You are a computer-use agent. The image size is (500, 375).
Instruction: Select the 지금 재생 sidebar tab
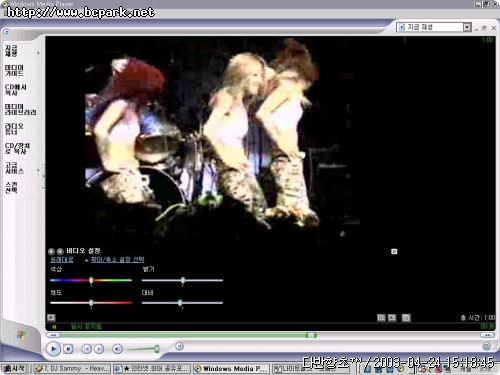18,51
